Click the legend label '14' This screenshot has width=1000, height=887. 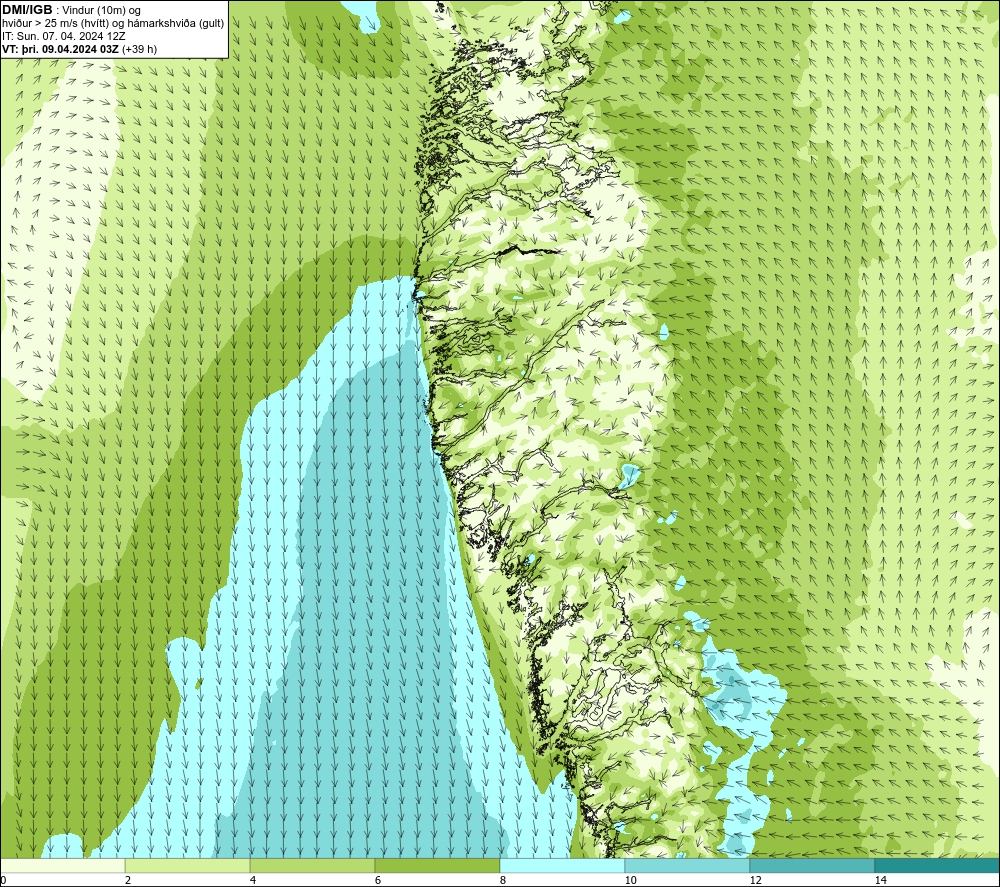880,880
